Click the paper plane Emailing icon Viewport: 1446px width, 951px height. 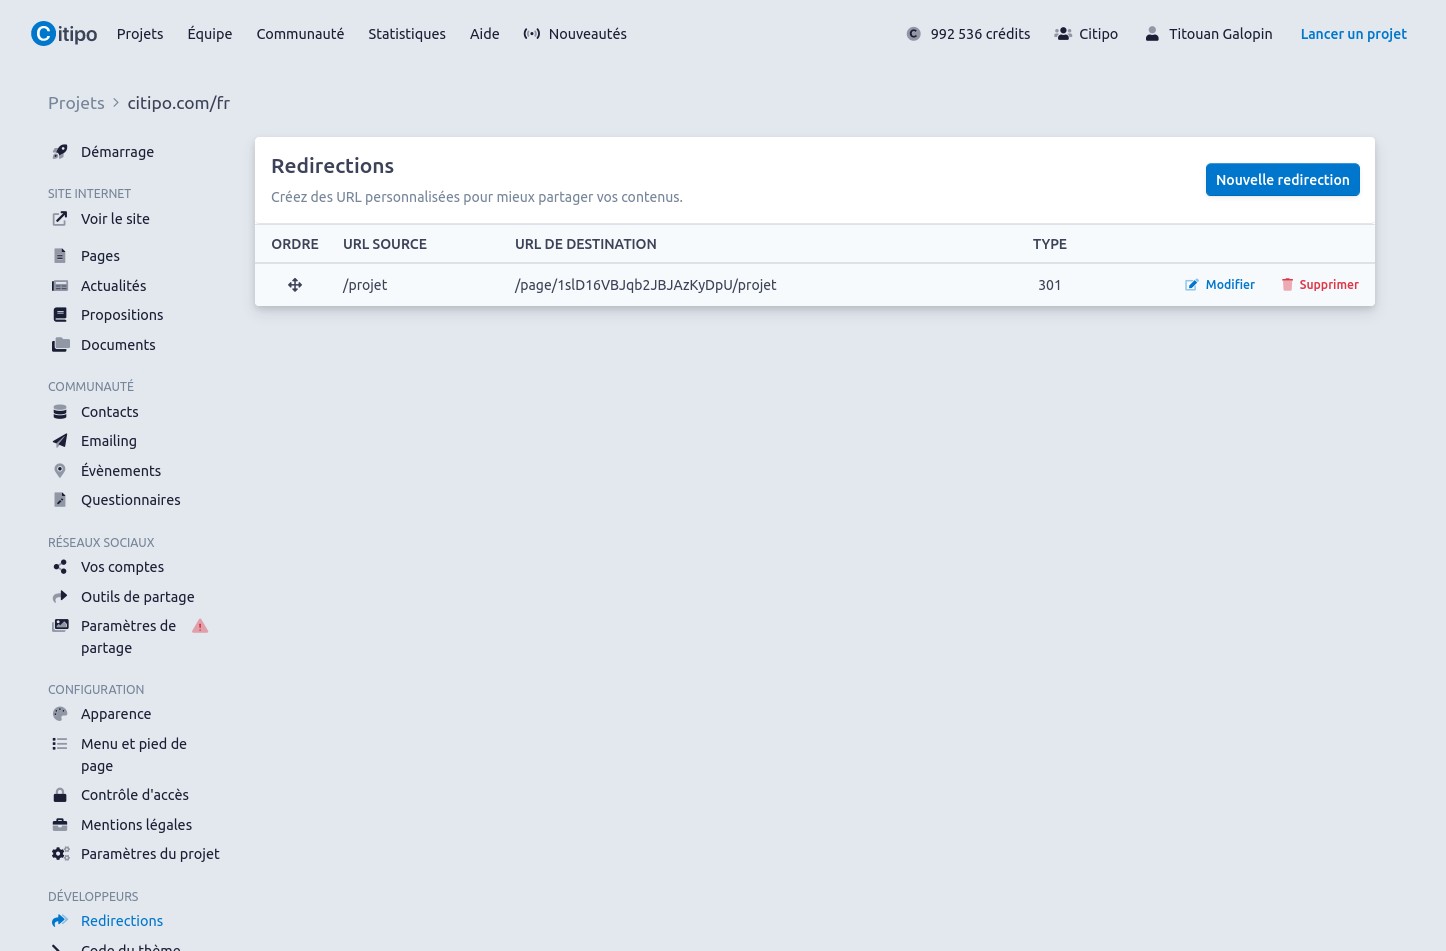[x=60, y=441]
